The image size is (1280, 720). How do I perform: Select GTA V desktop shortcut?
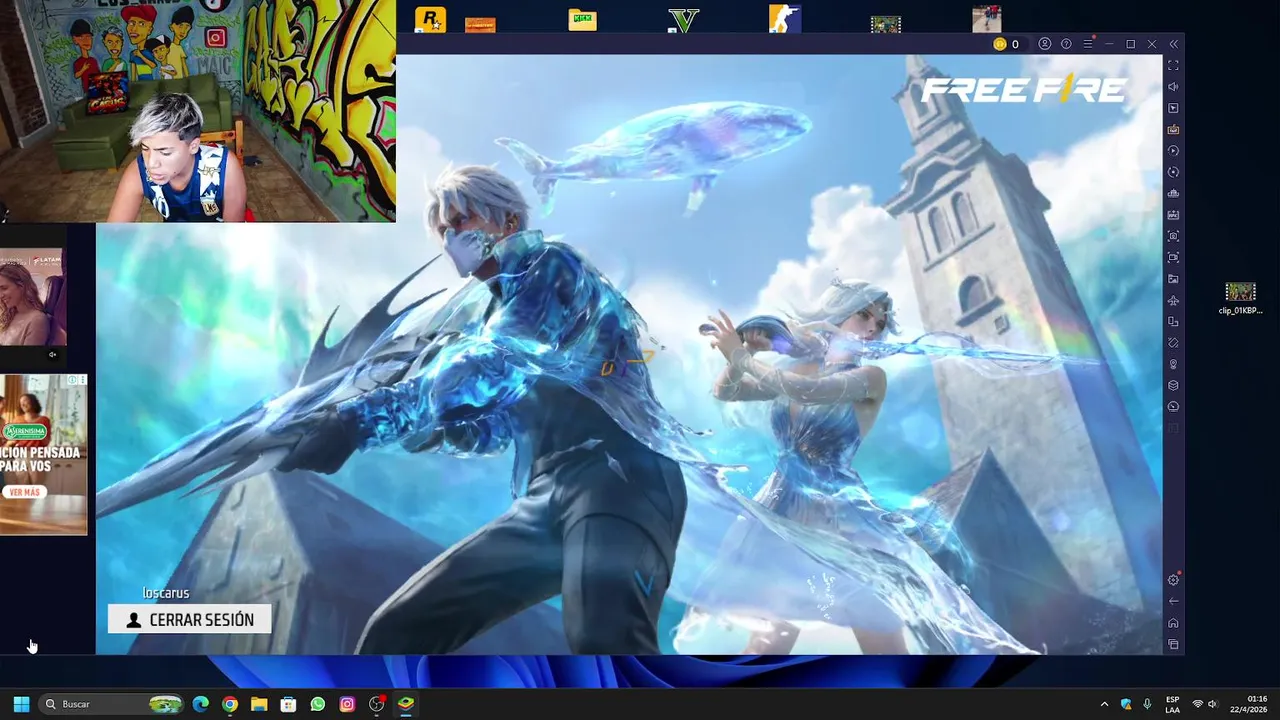tap(684, 20)
